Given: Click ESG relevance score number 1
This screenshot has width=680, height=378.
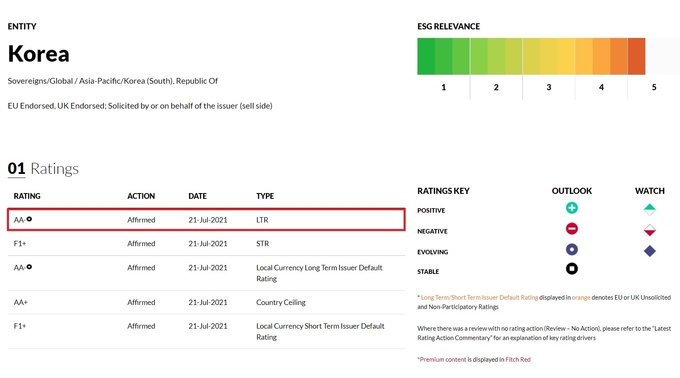Looking at the screenshot, I should [444, 87].
